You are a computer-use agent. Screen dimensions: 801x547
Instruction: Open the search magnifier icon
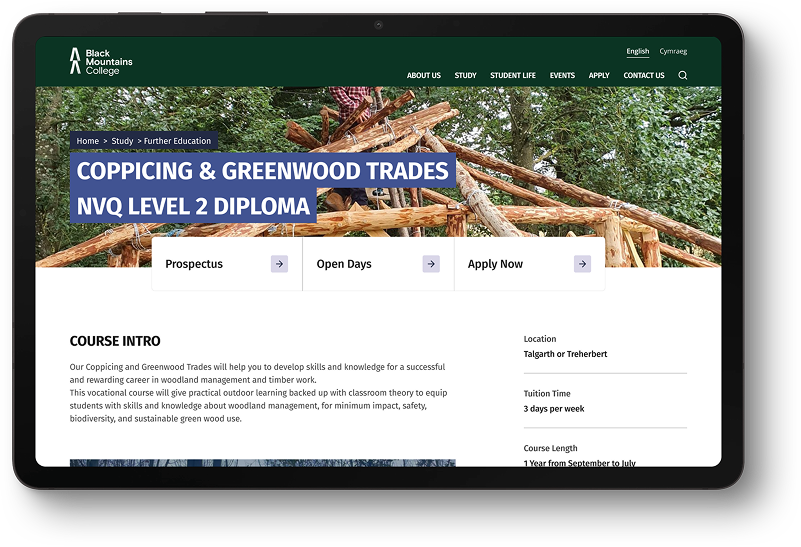tap(683, 75)
